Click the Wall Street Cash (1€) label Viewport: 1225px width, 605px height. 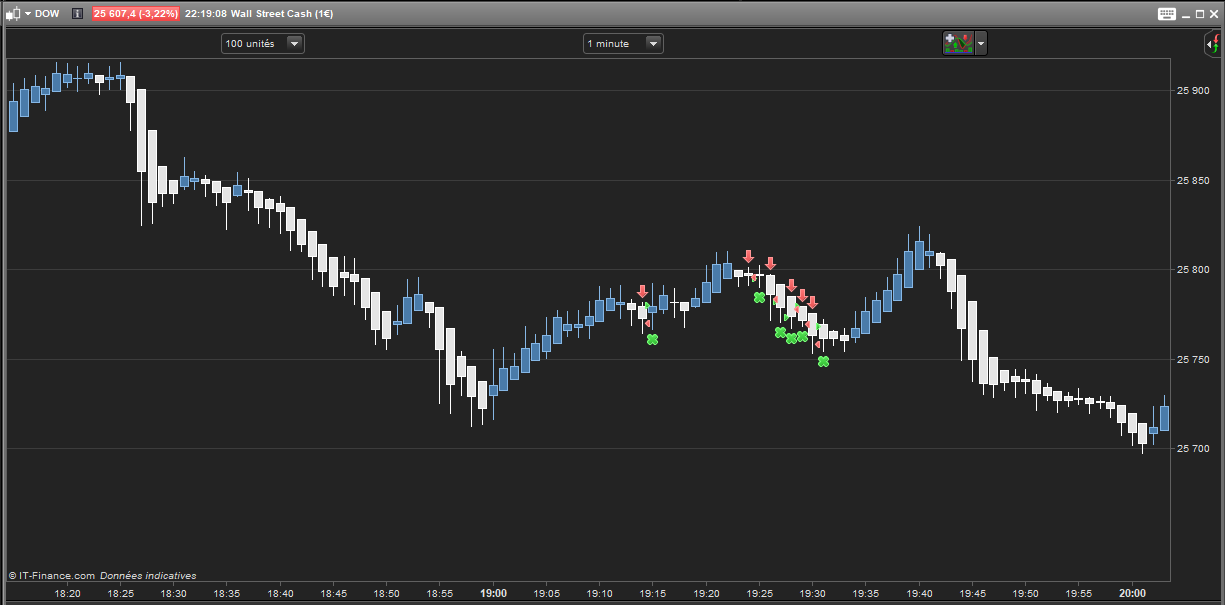[282, 14]
